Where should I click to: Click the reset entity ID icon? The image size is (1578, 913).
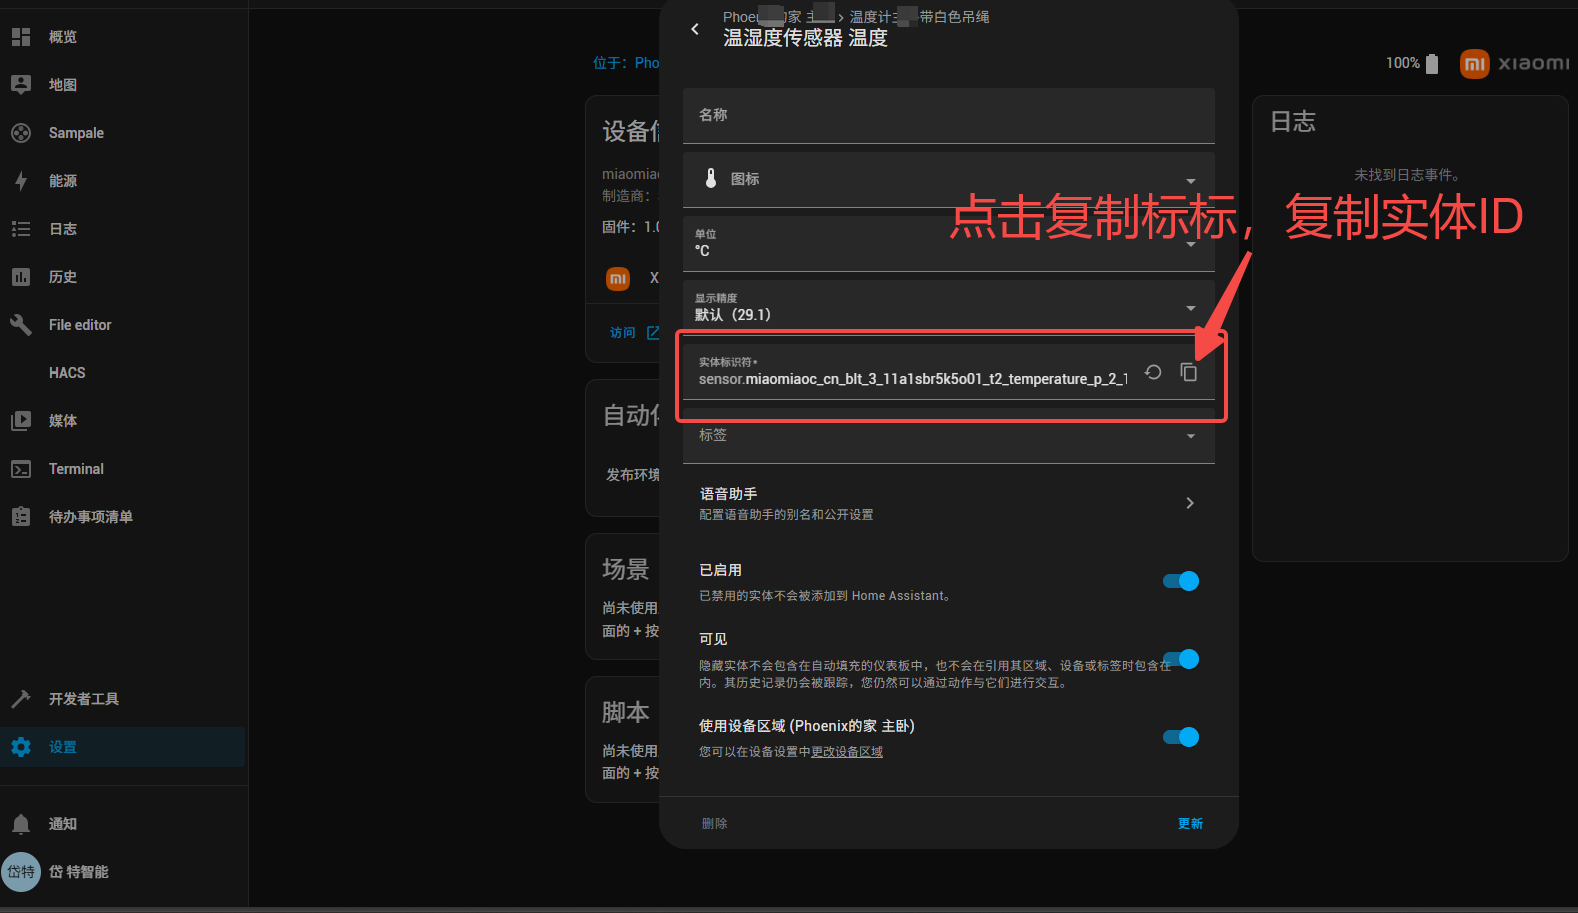pyautogui.click(x=1153, y=372)
